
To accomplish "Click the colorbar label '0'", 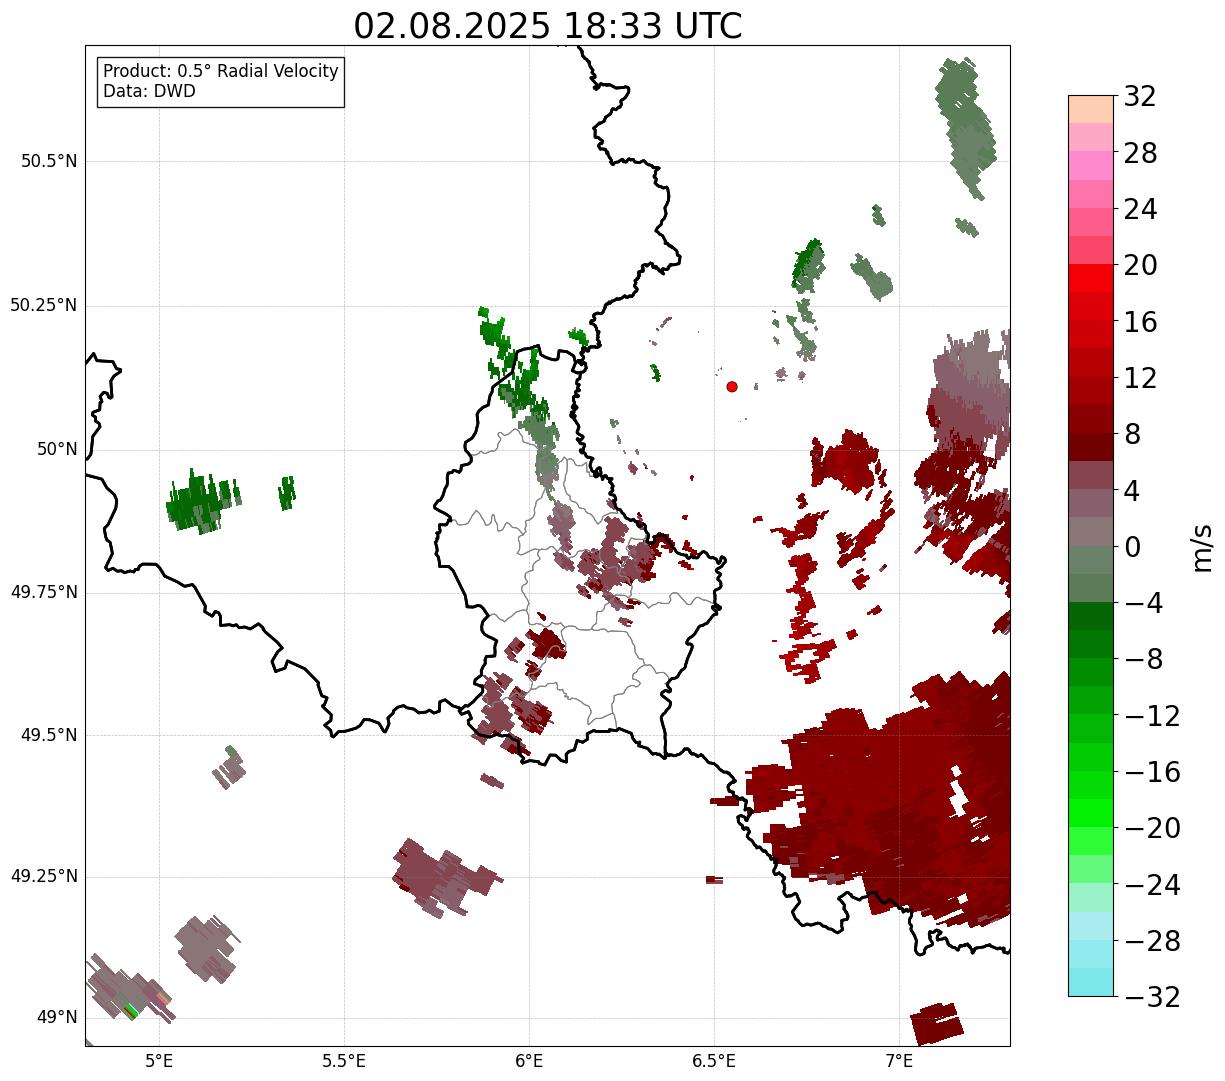I will [1132, 547].
